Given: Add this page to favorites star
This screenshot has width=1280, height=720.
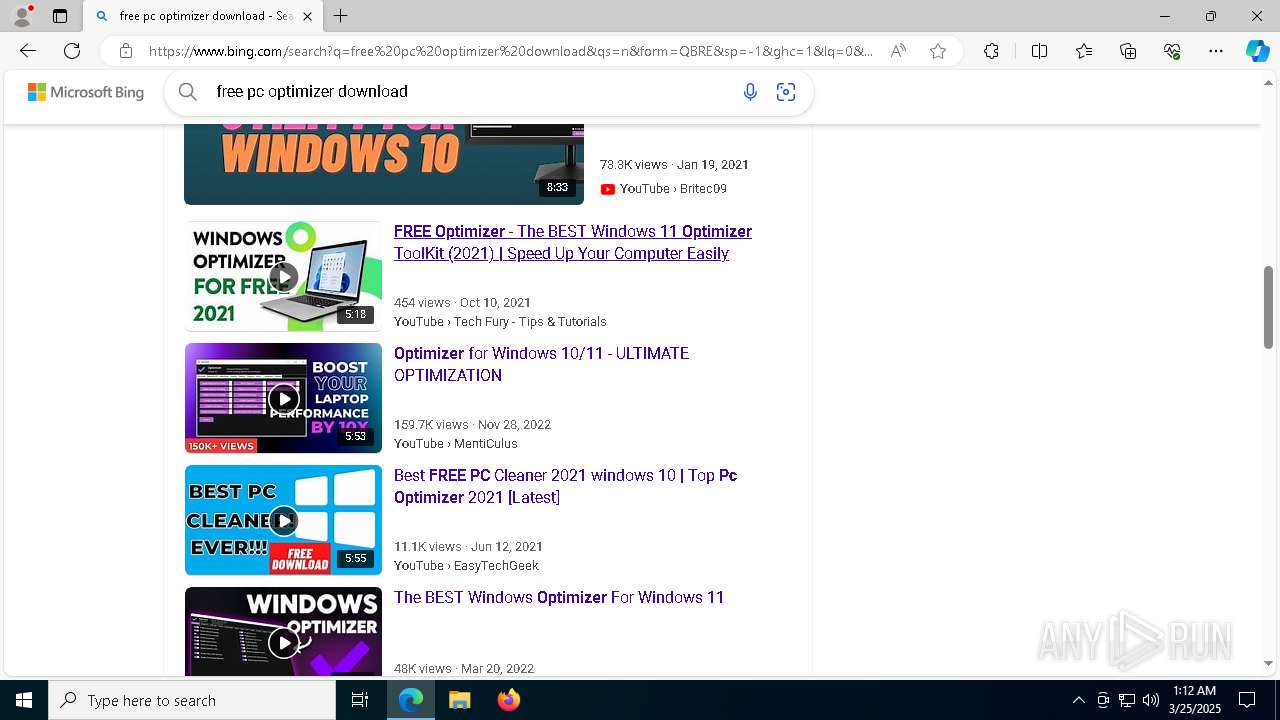Looking at the screenshot, I should click(938, 51).
